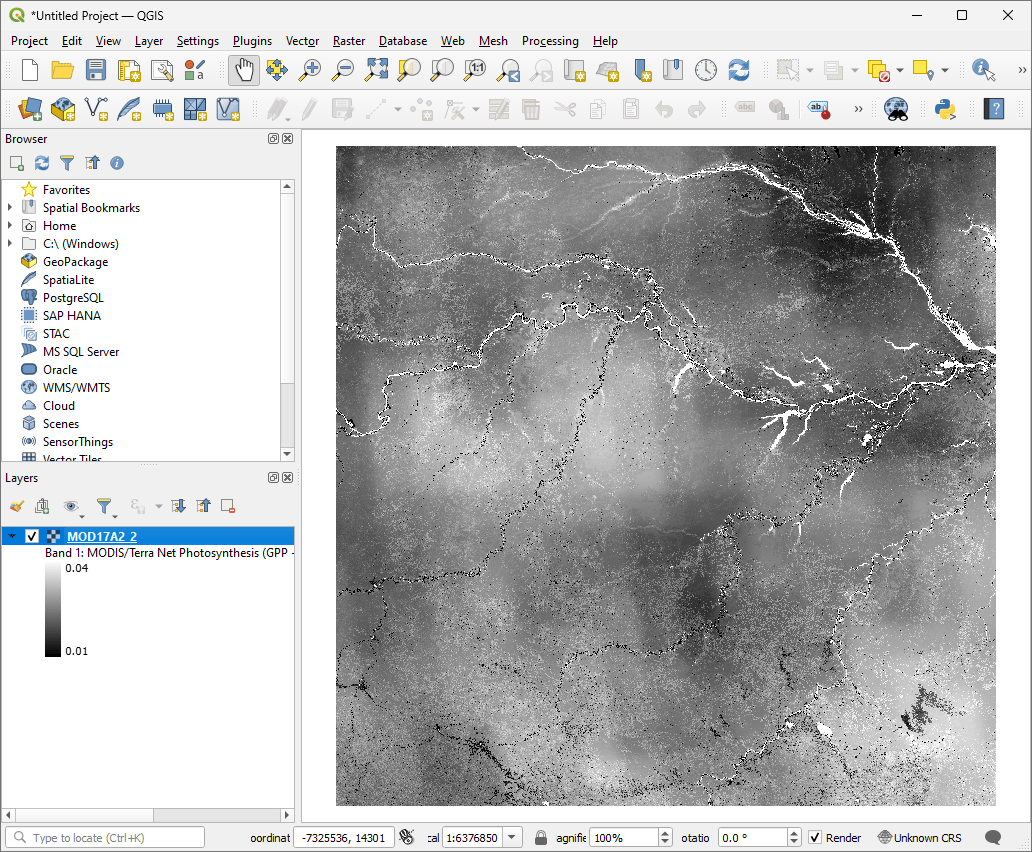Collapse the MOD17A2_2 layer legend
Image resolution: width=1032 pixels, height=852 pixels.
pyautogui.click(x=12, y=536)
